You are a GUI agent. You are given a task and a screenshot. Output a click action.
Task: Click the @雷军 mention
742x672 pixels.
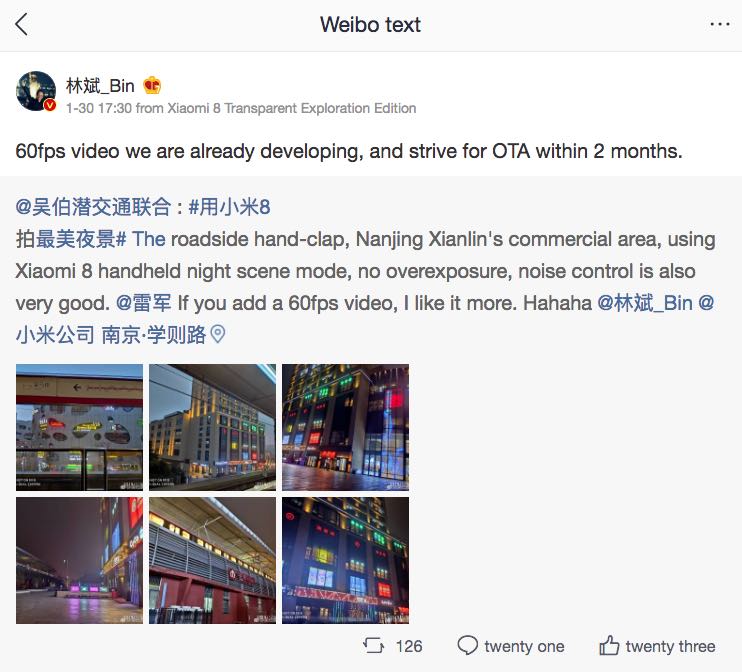(144, 303)
